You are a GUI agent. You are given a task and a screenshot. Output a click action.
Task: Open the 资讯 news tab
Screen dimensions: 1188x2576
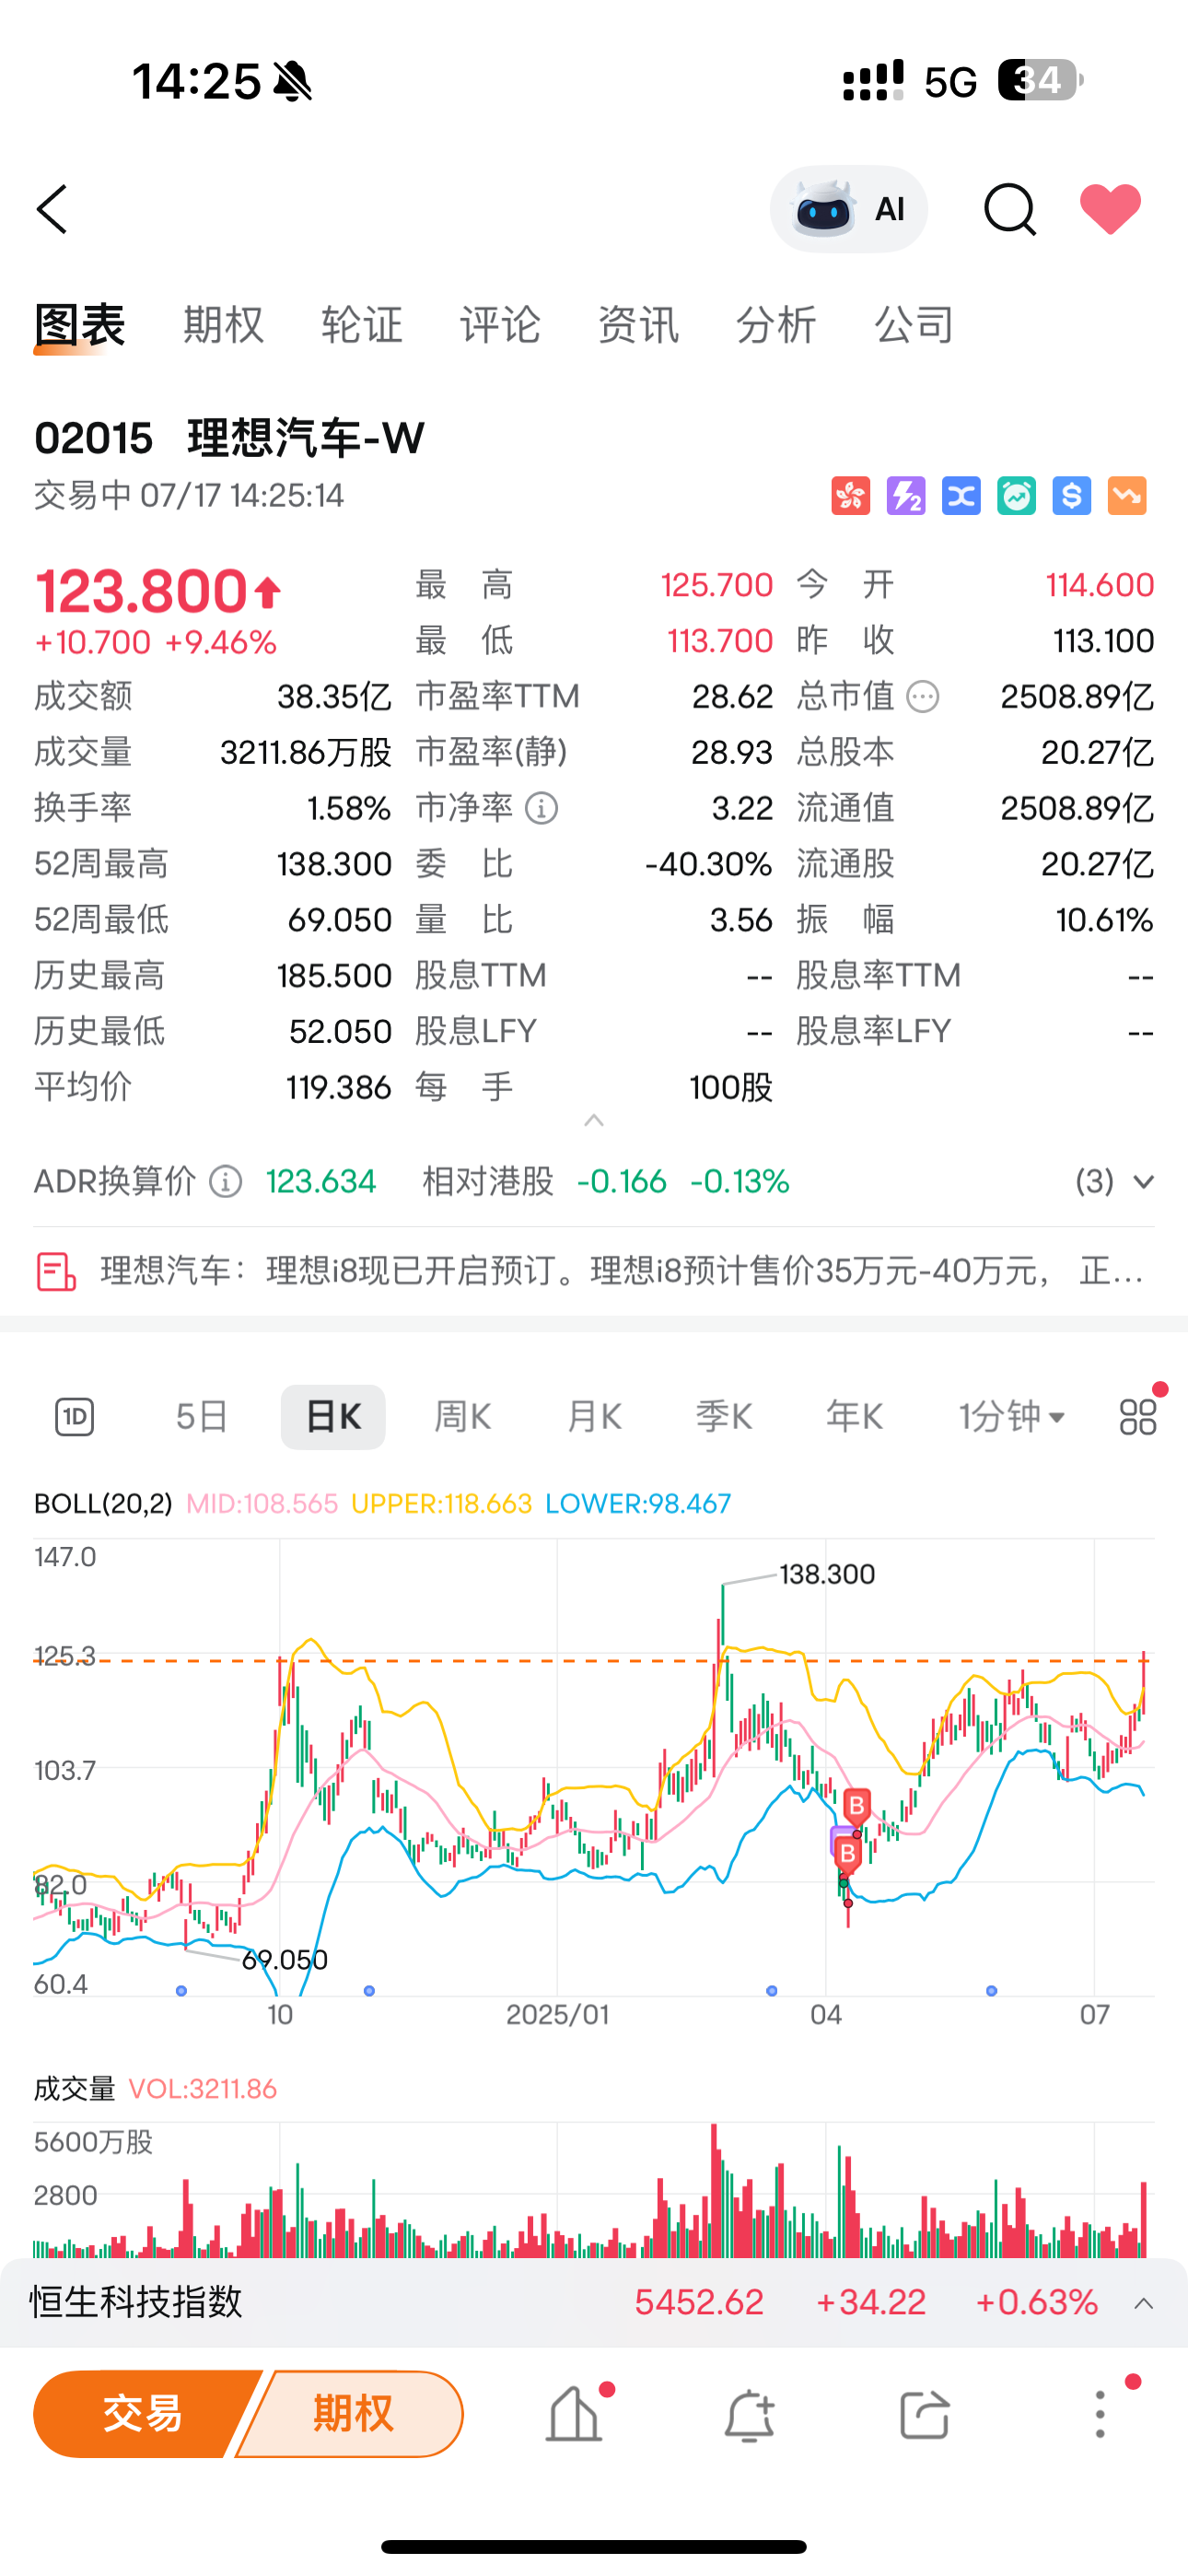[638, 326]
